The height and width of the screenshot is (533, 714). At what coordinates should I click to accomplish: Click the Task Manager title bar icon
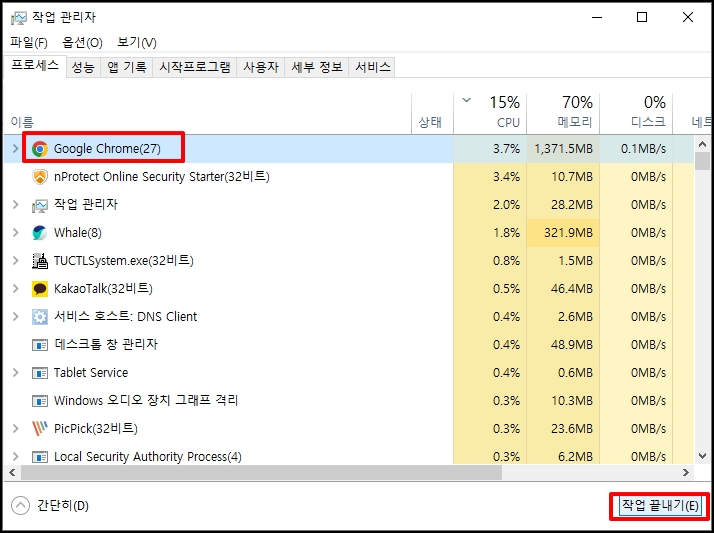(19, 18)
